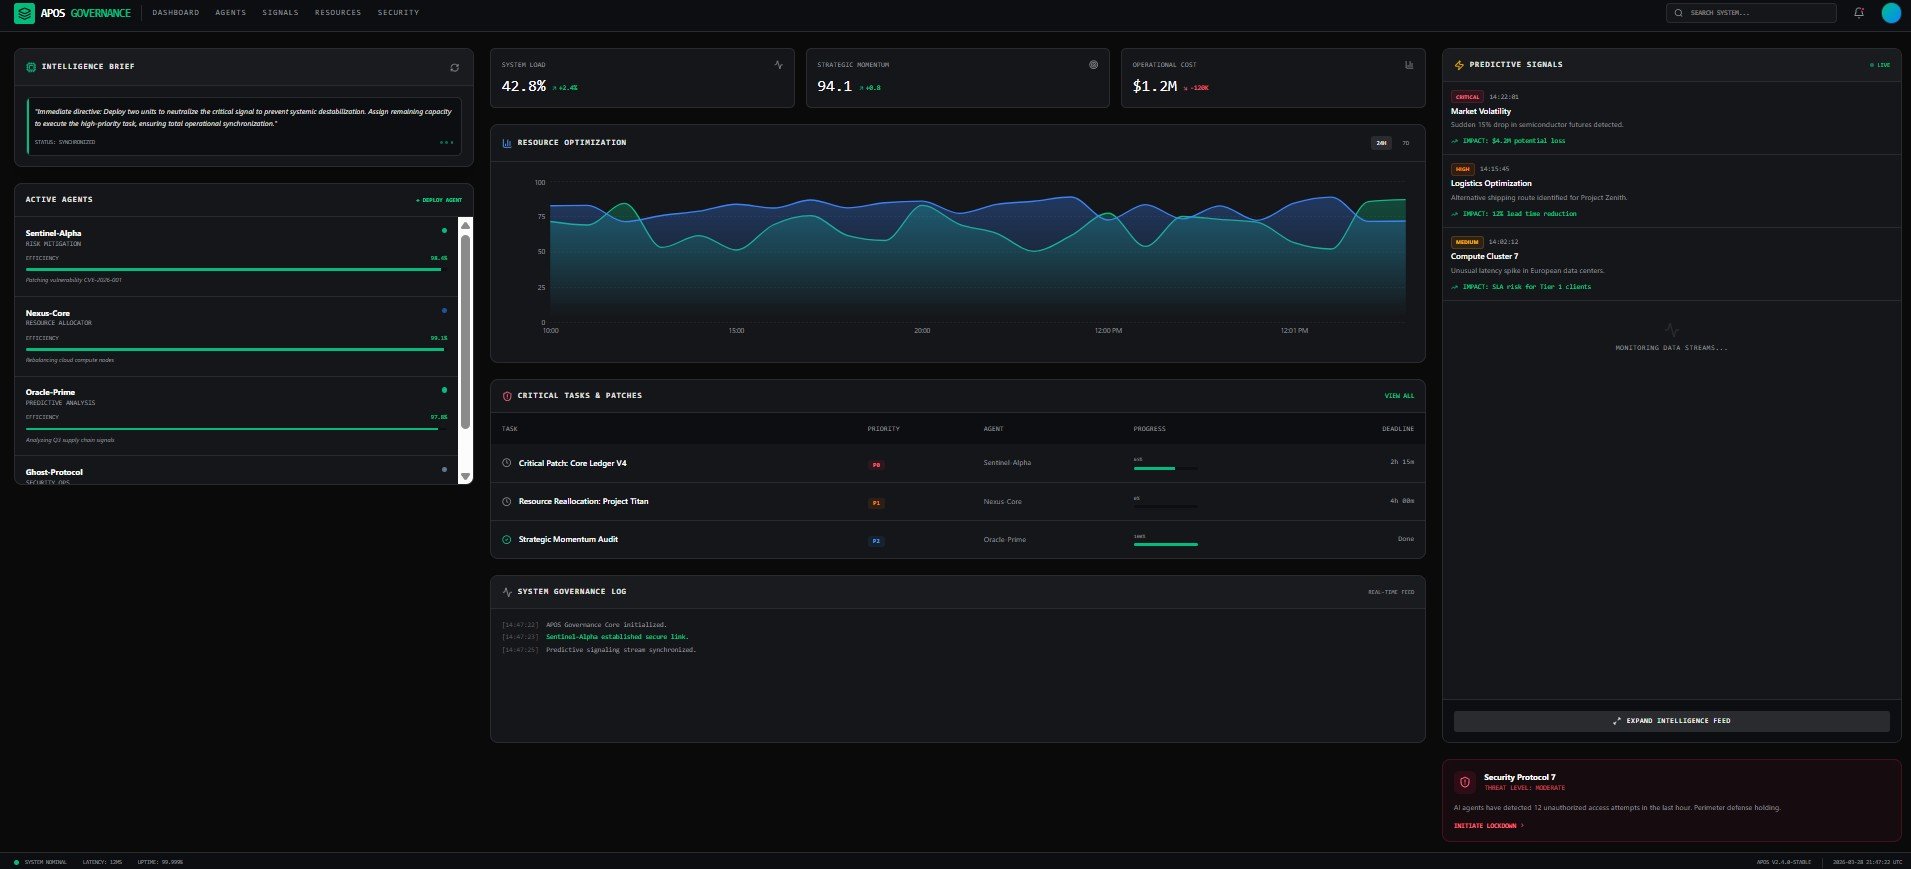1911x869 pixels.
Task: Click the clock icon beside Resource Reallocation task
Action: [x=507, y=501]
